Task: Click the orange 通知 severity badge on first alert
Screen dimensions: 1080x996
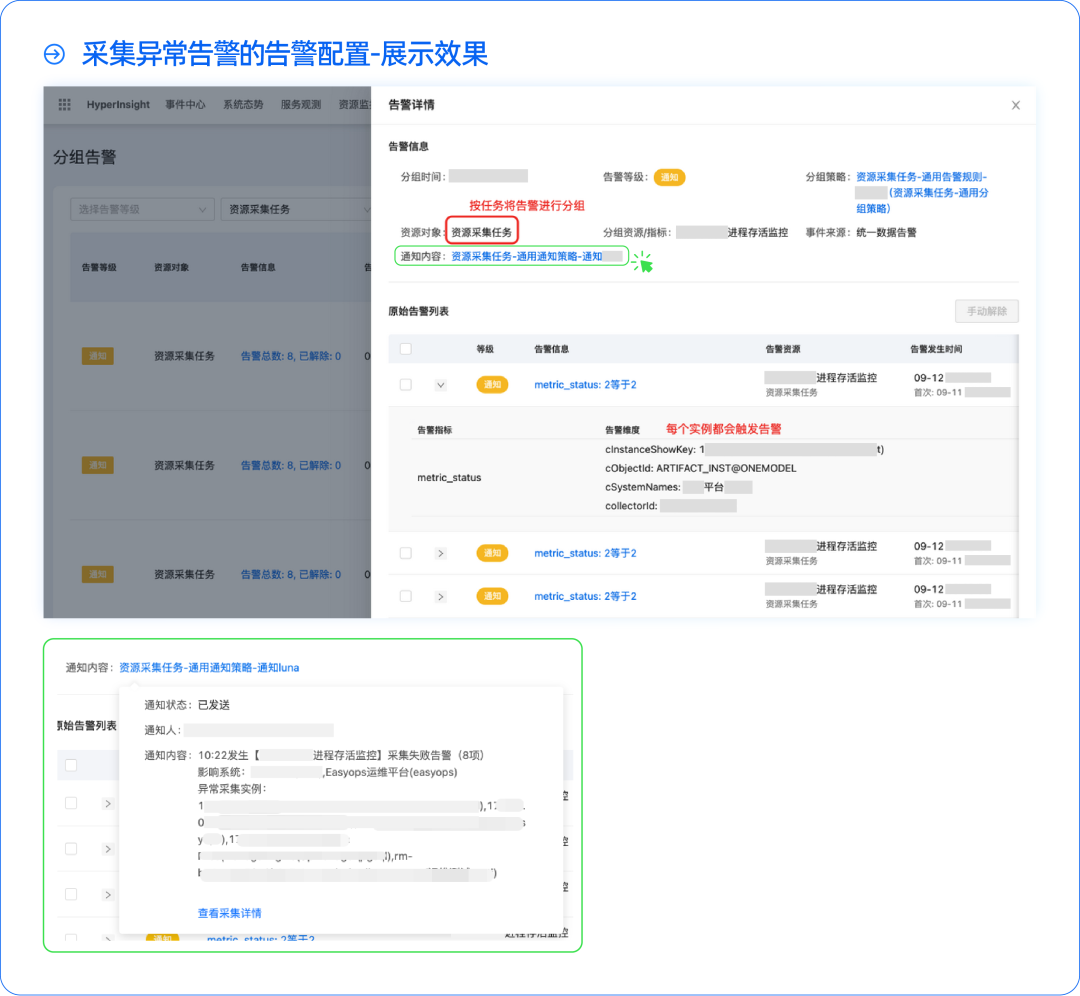Action: click(492, 384)
